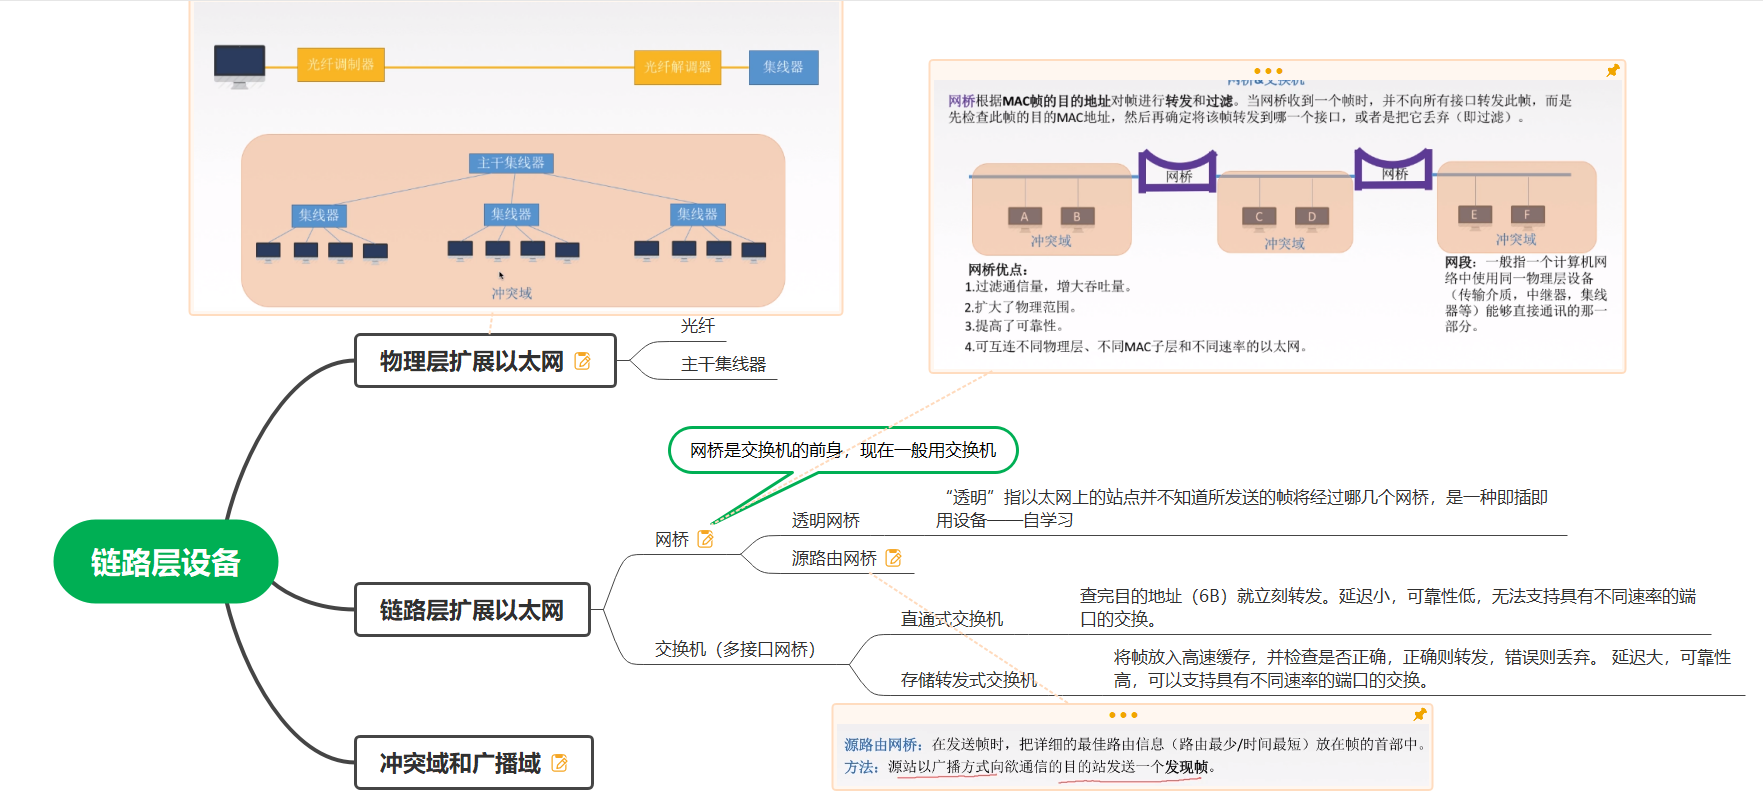
Task: Click the 透明网桥 description starting with “透明”指以太网
Action: [1242, 509]
